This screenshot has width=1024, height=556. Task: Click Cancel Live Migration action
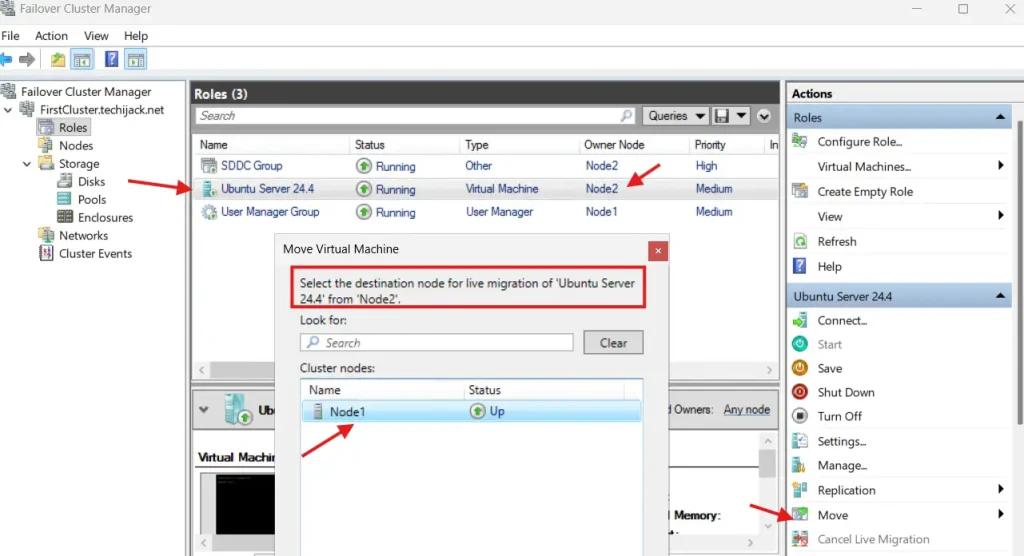[x=873, y=539]
